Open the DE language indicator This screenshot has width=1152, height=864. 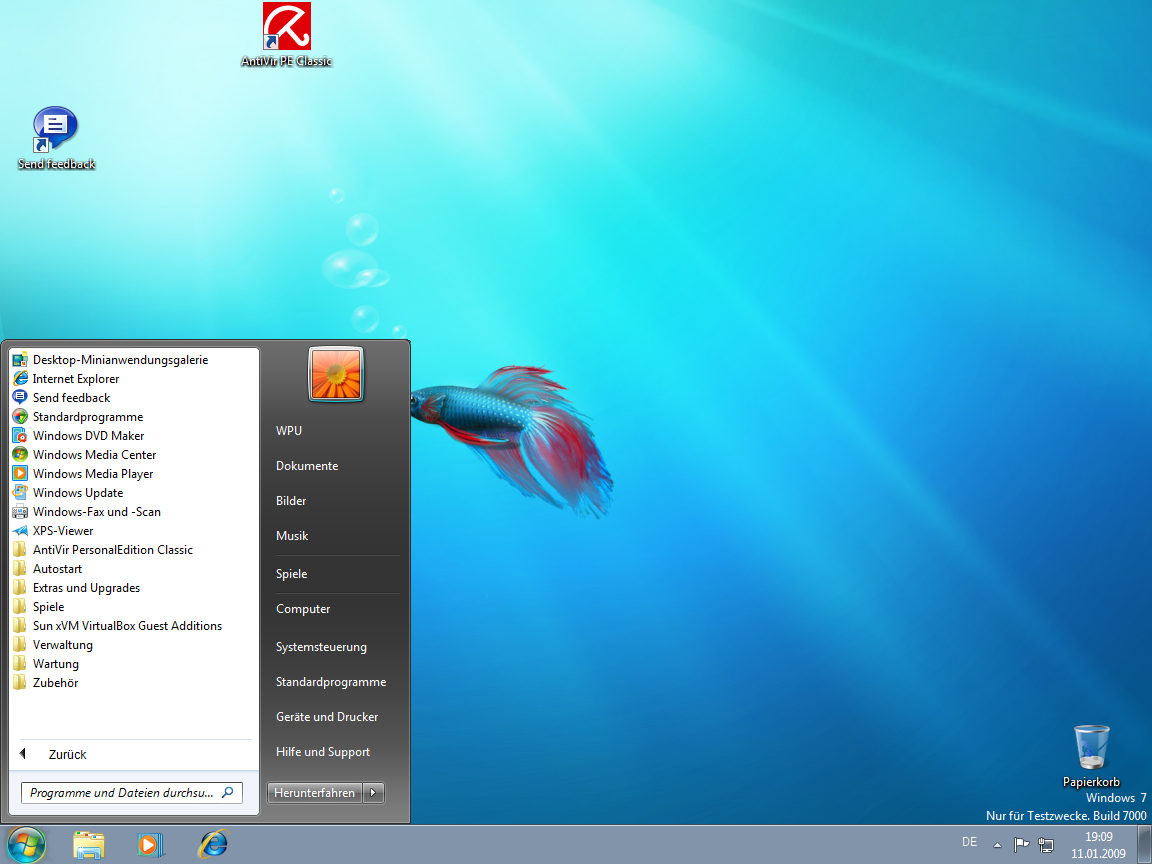point(969,843)
